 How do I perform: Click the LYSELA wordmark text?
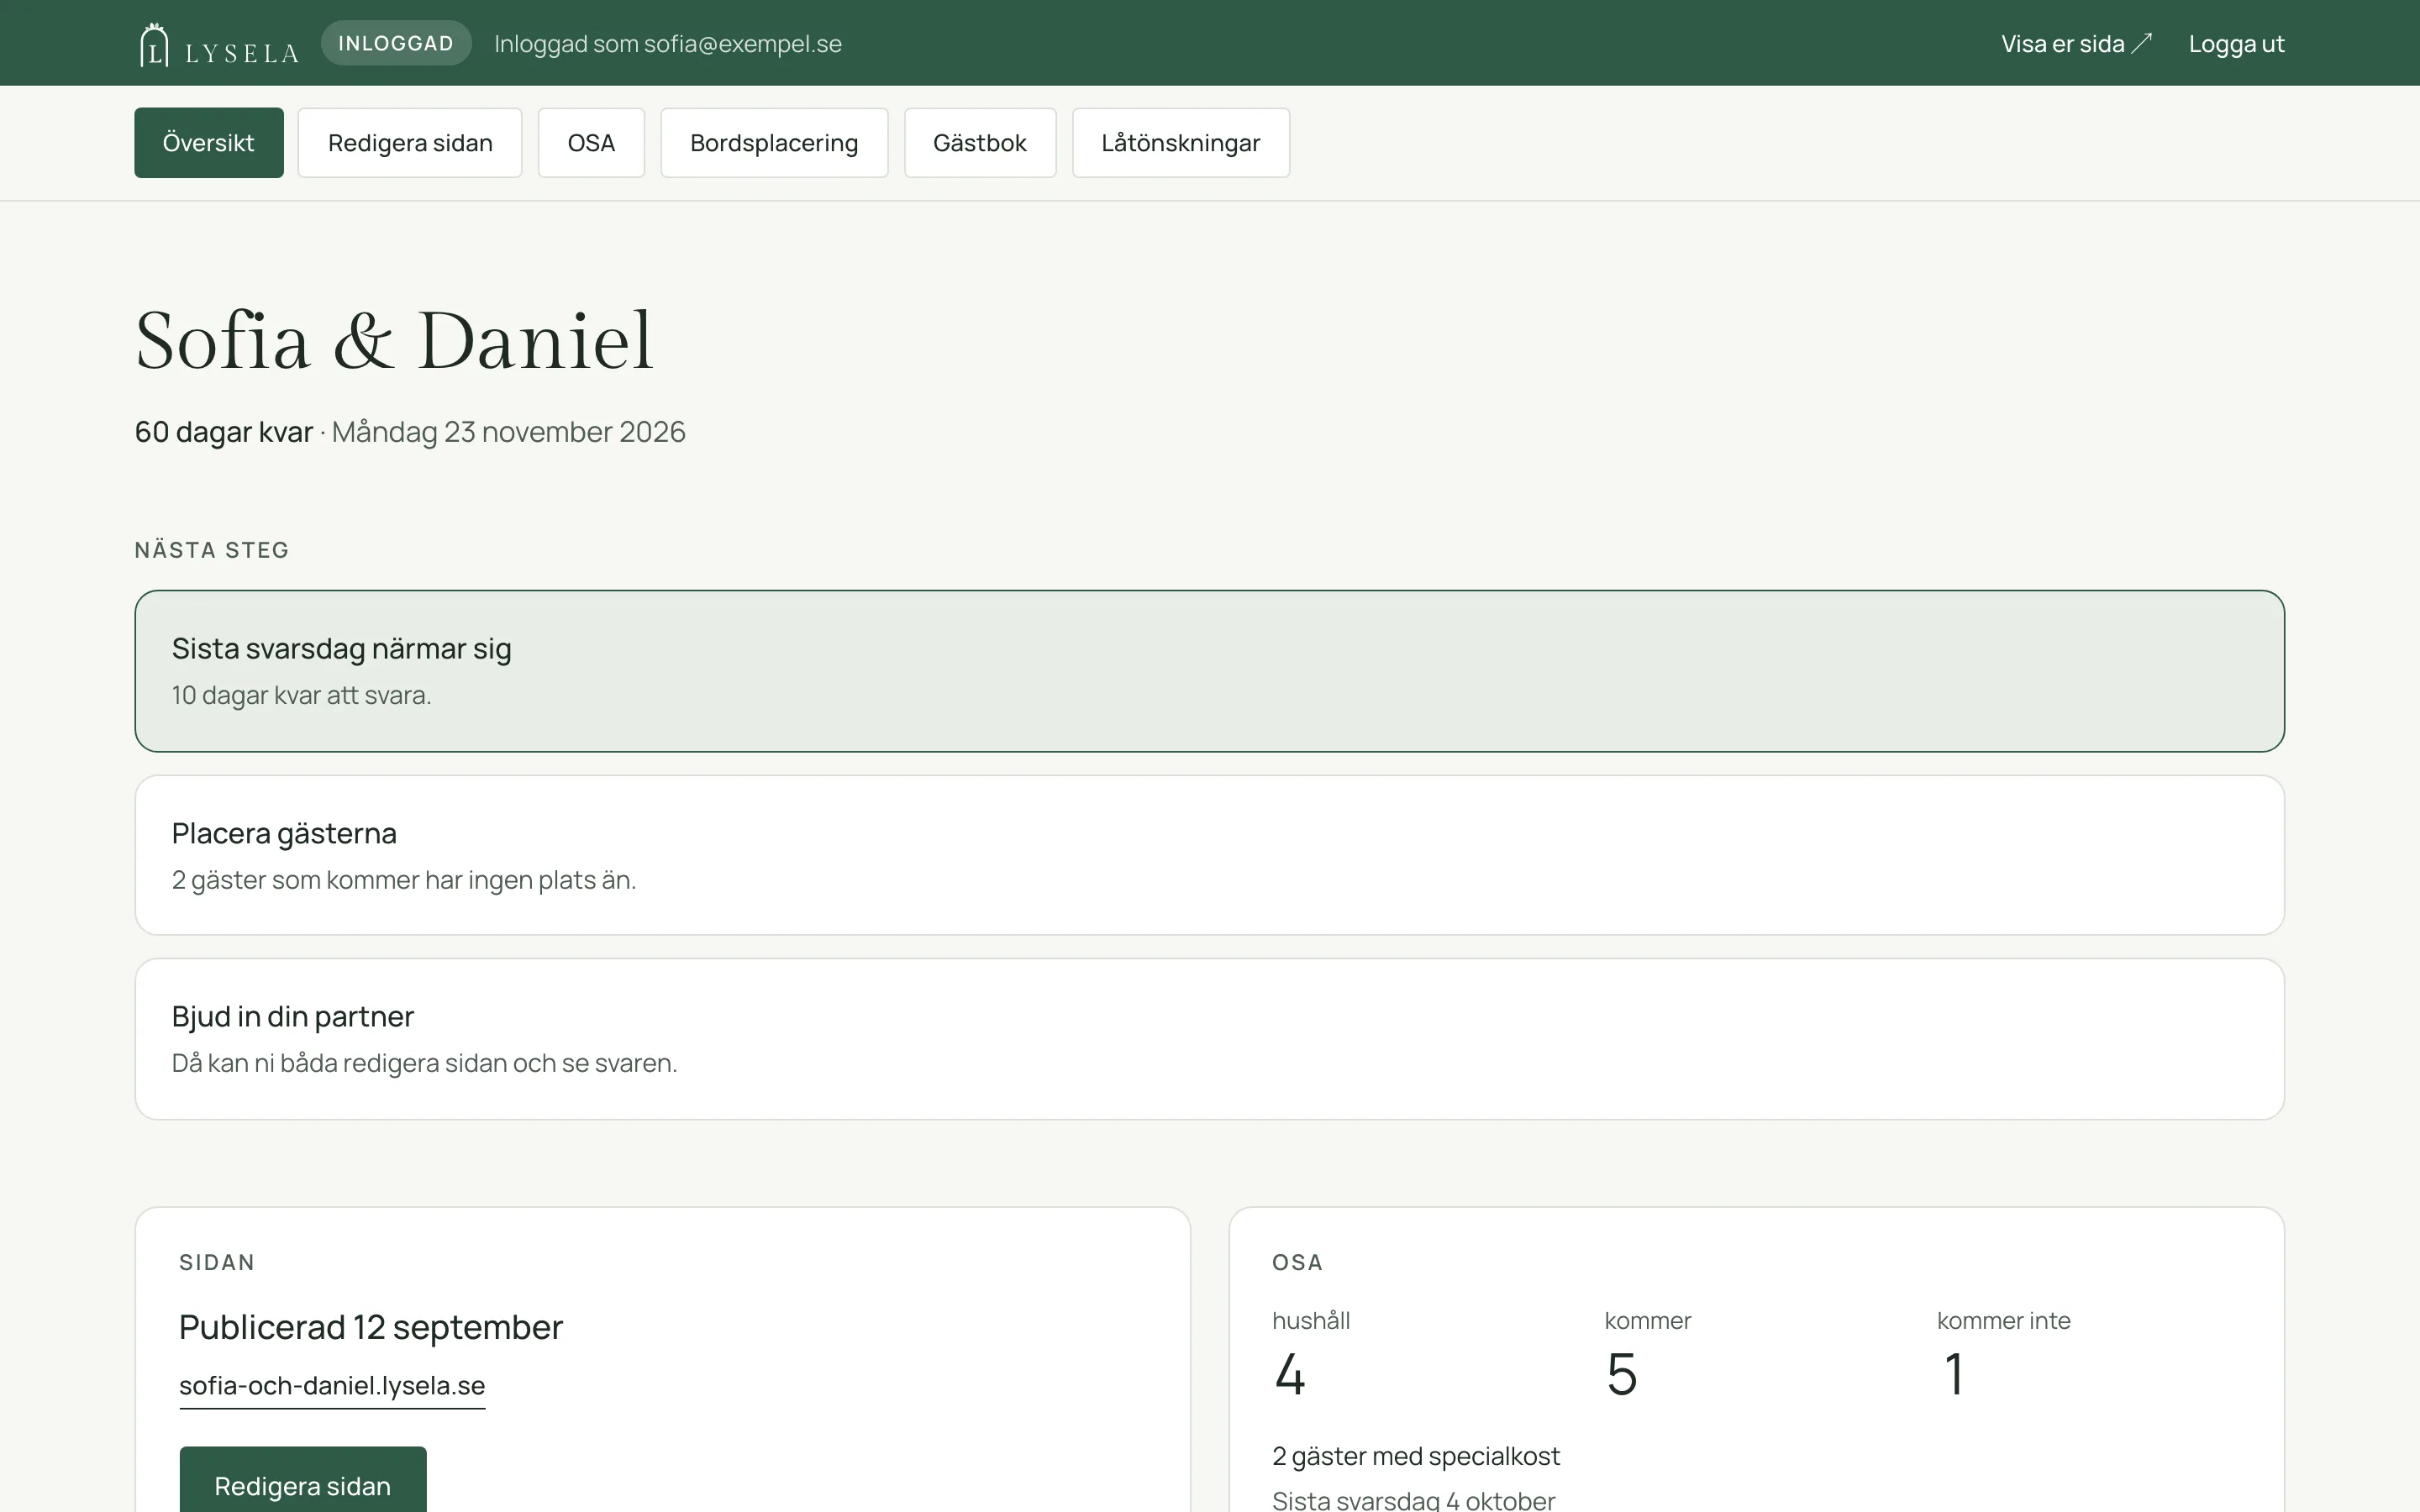click(242, 53)
